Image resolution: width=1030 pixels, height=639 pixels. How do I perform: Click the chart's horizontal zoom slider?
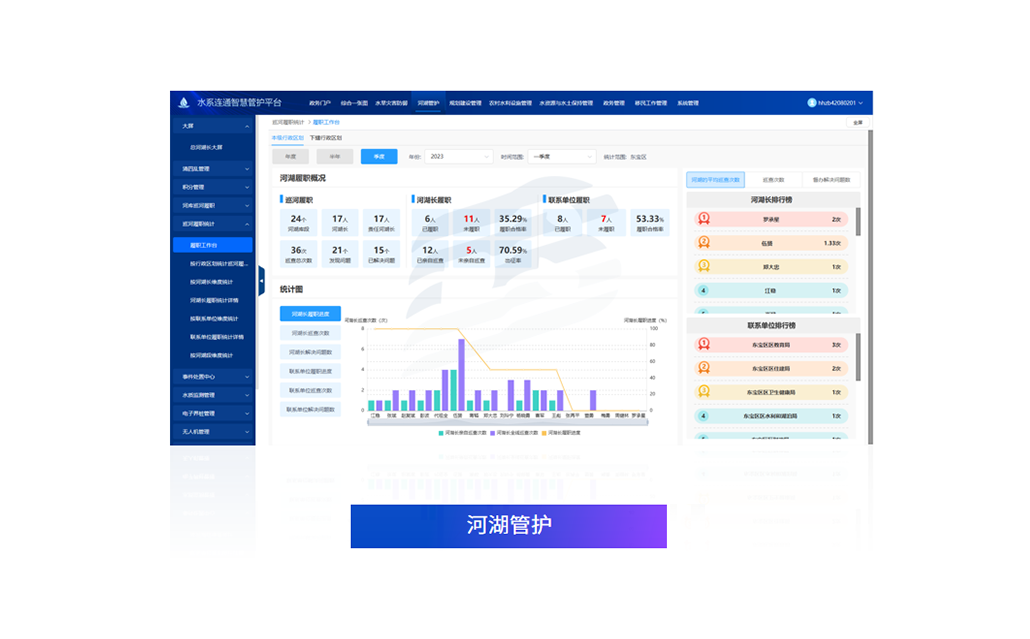[x=507, y=420]
